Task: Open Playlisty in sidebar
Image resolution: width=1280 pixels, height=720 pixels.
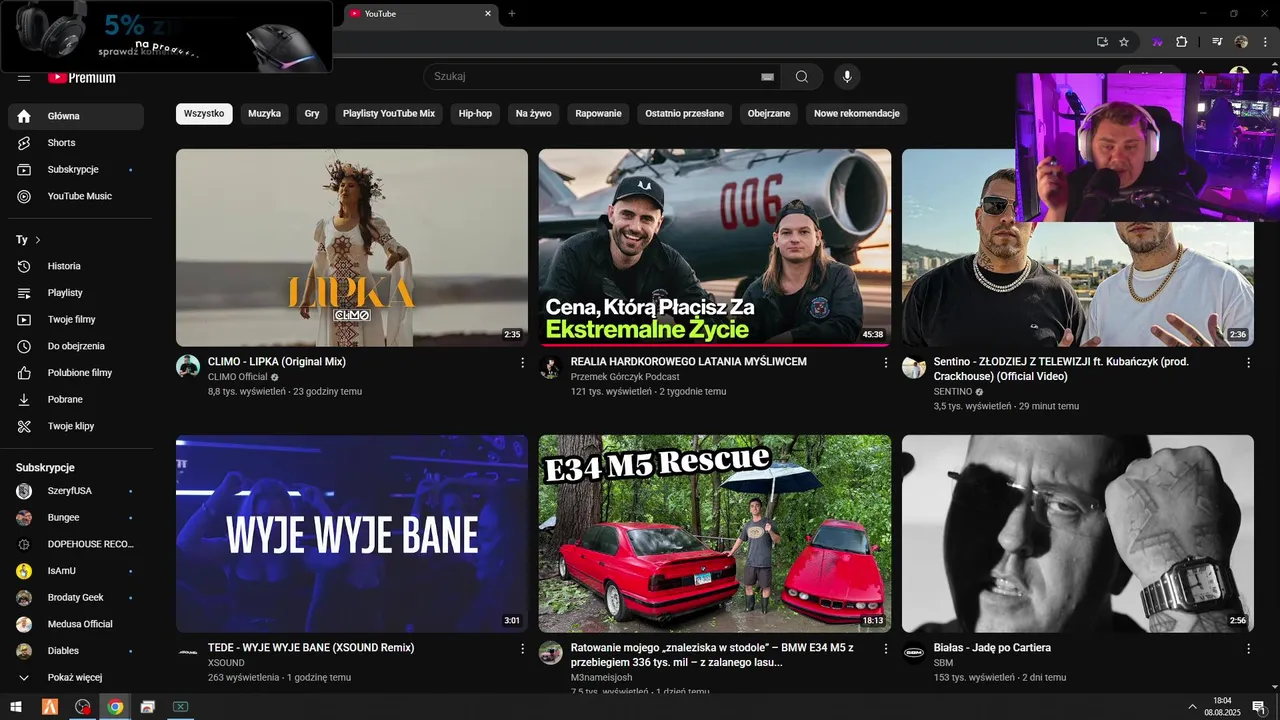Action: click(76, 293)
